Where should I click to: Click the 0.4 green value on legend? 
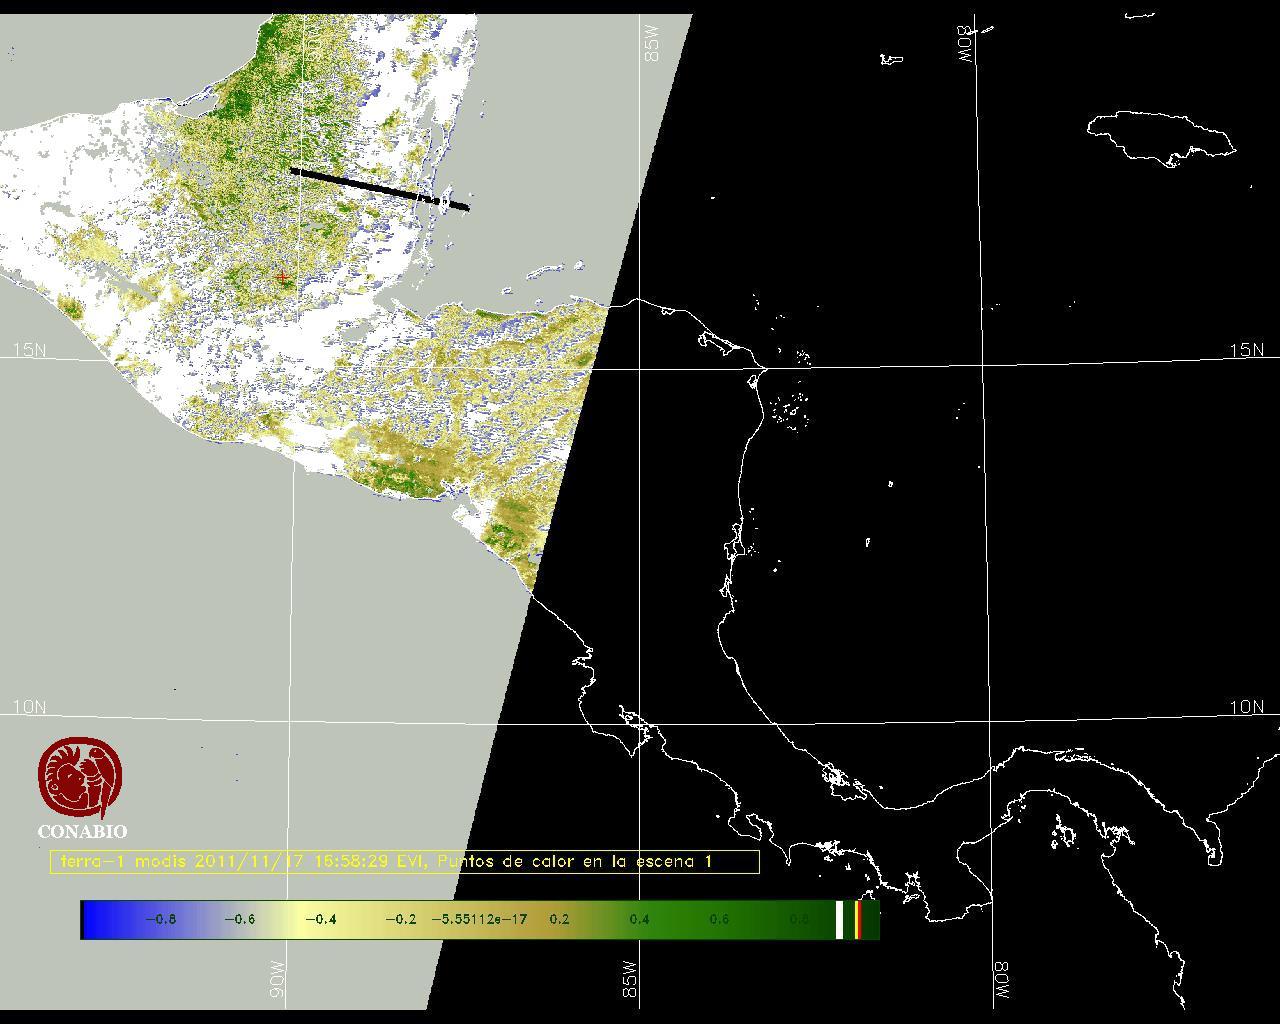pyautogui.click(x=639, y=920)
